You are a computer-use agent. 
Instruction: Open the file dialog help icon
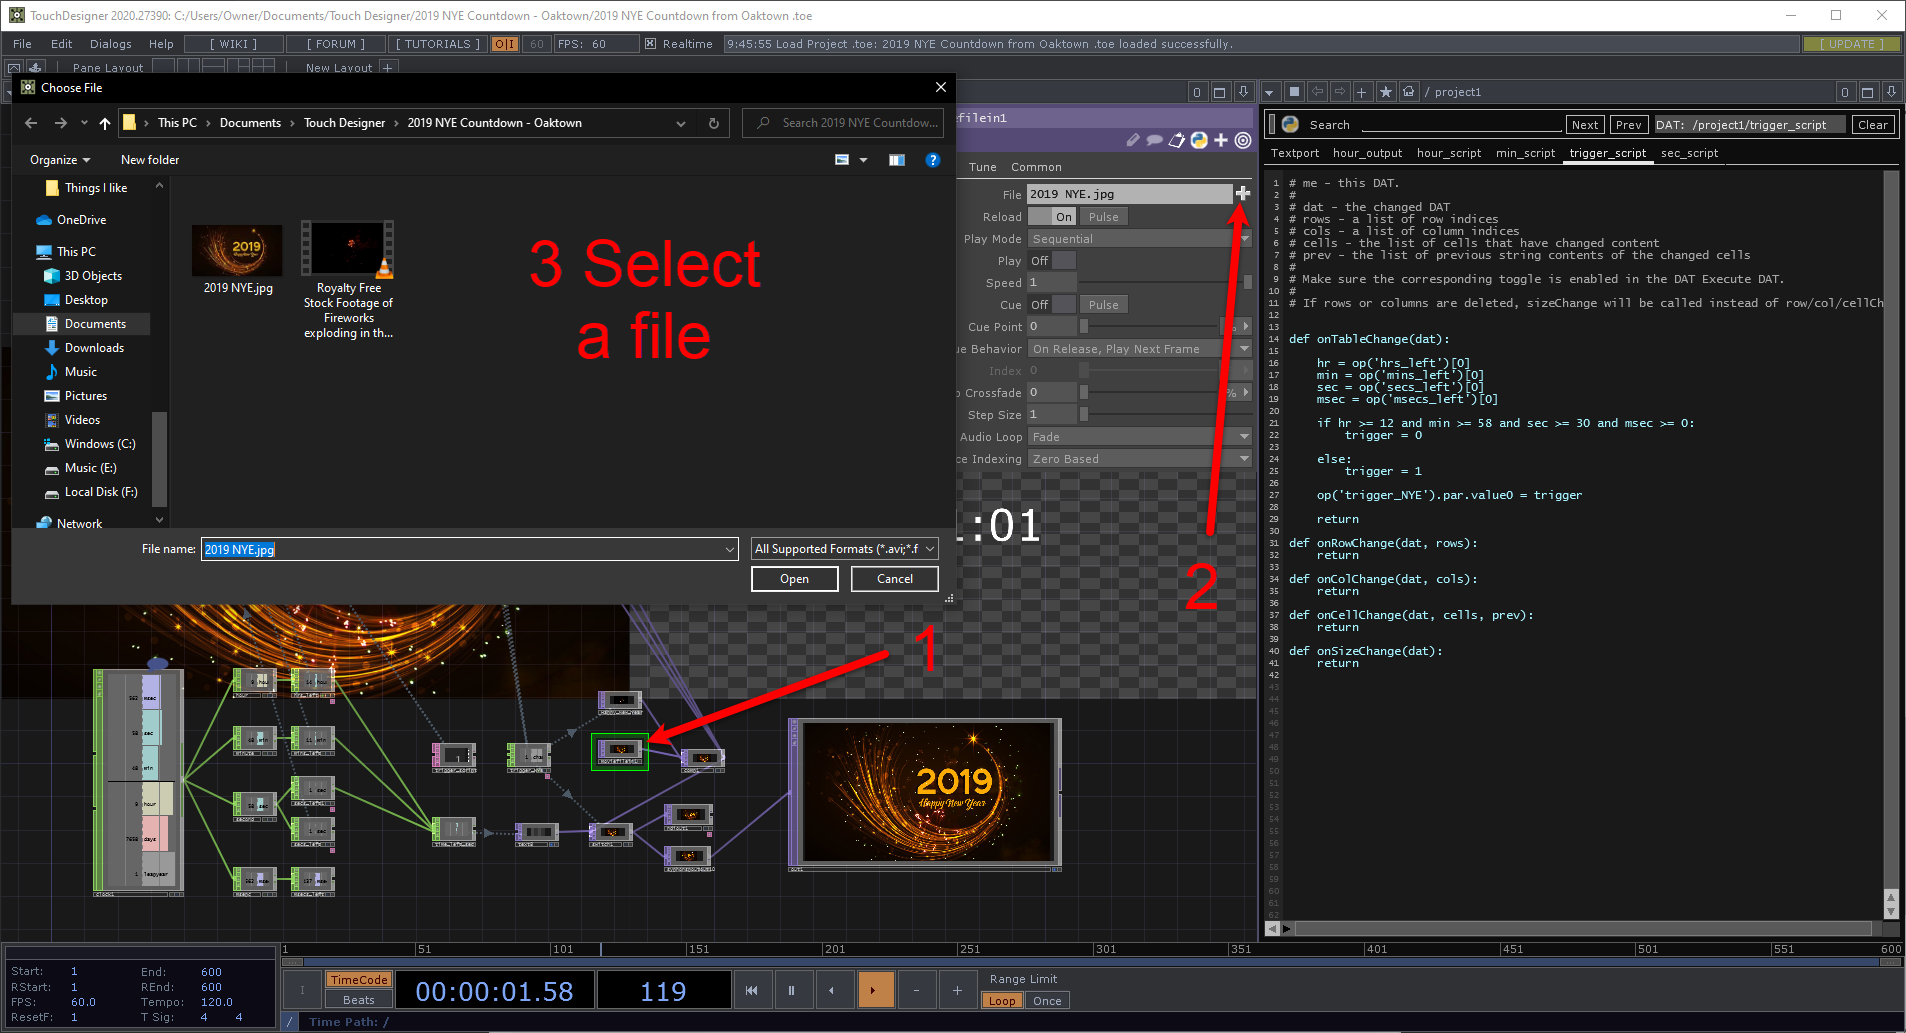point(932,160)
